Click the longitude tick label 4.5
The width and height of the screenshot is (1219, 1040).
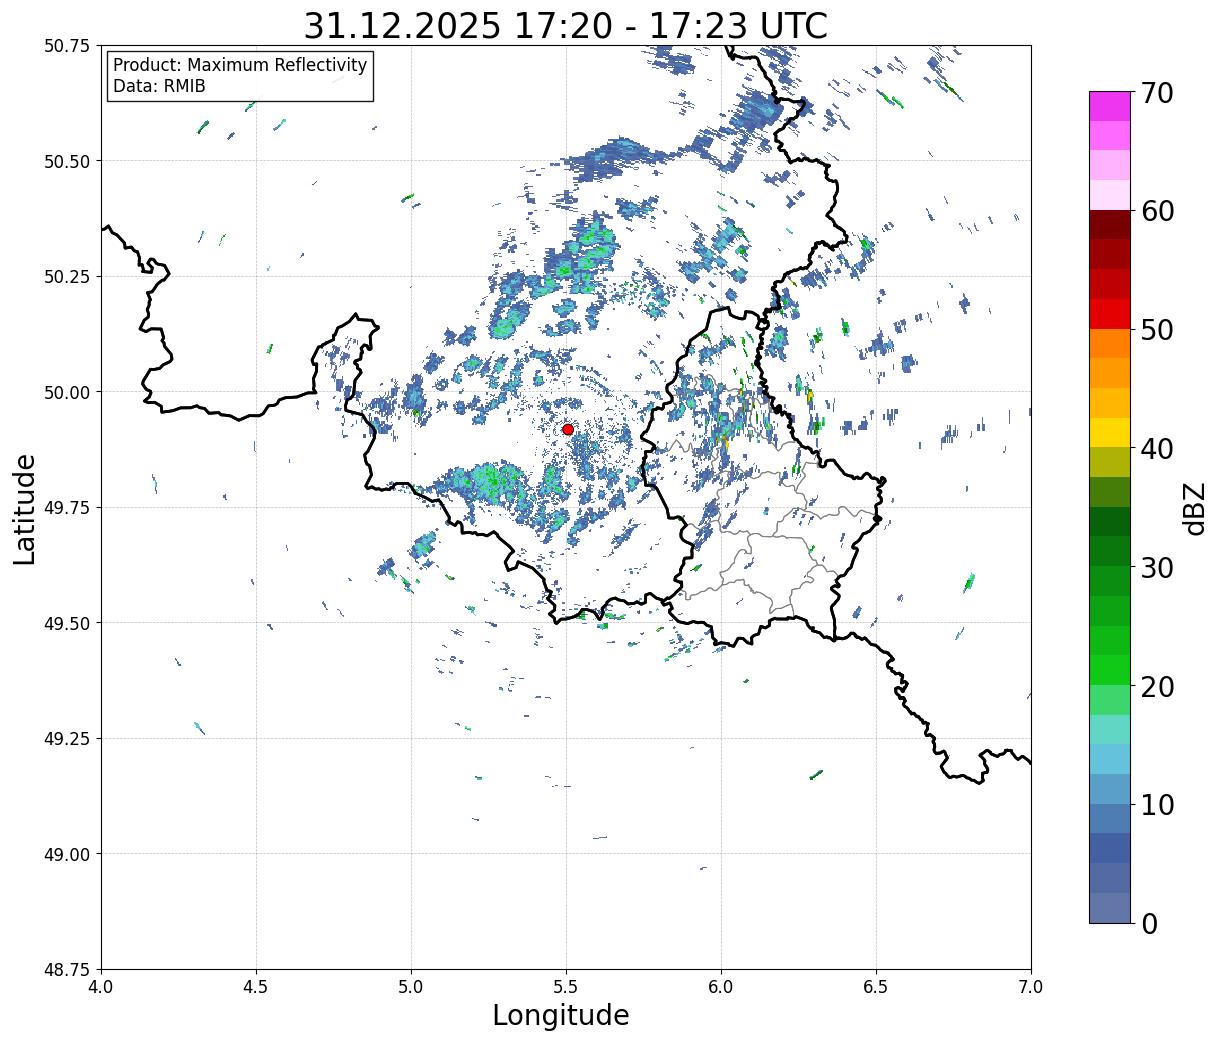(256, 987)
